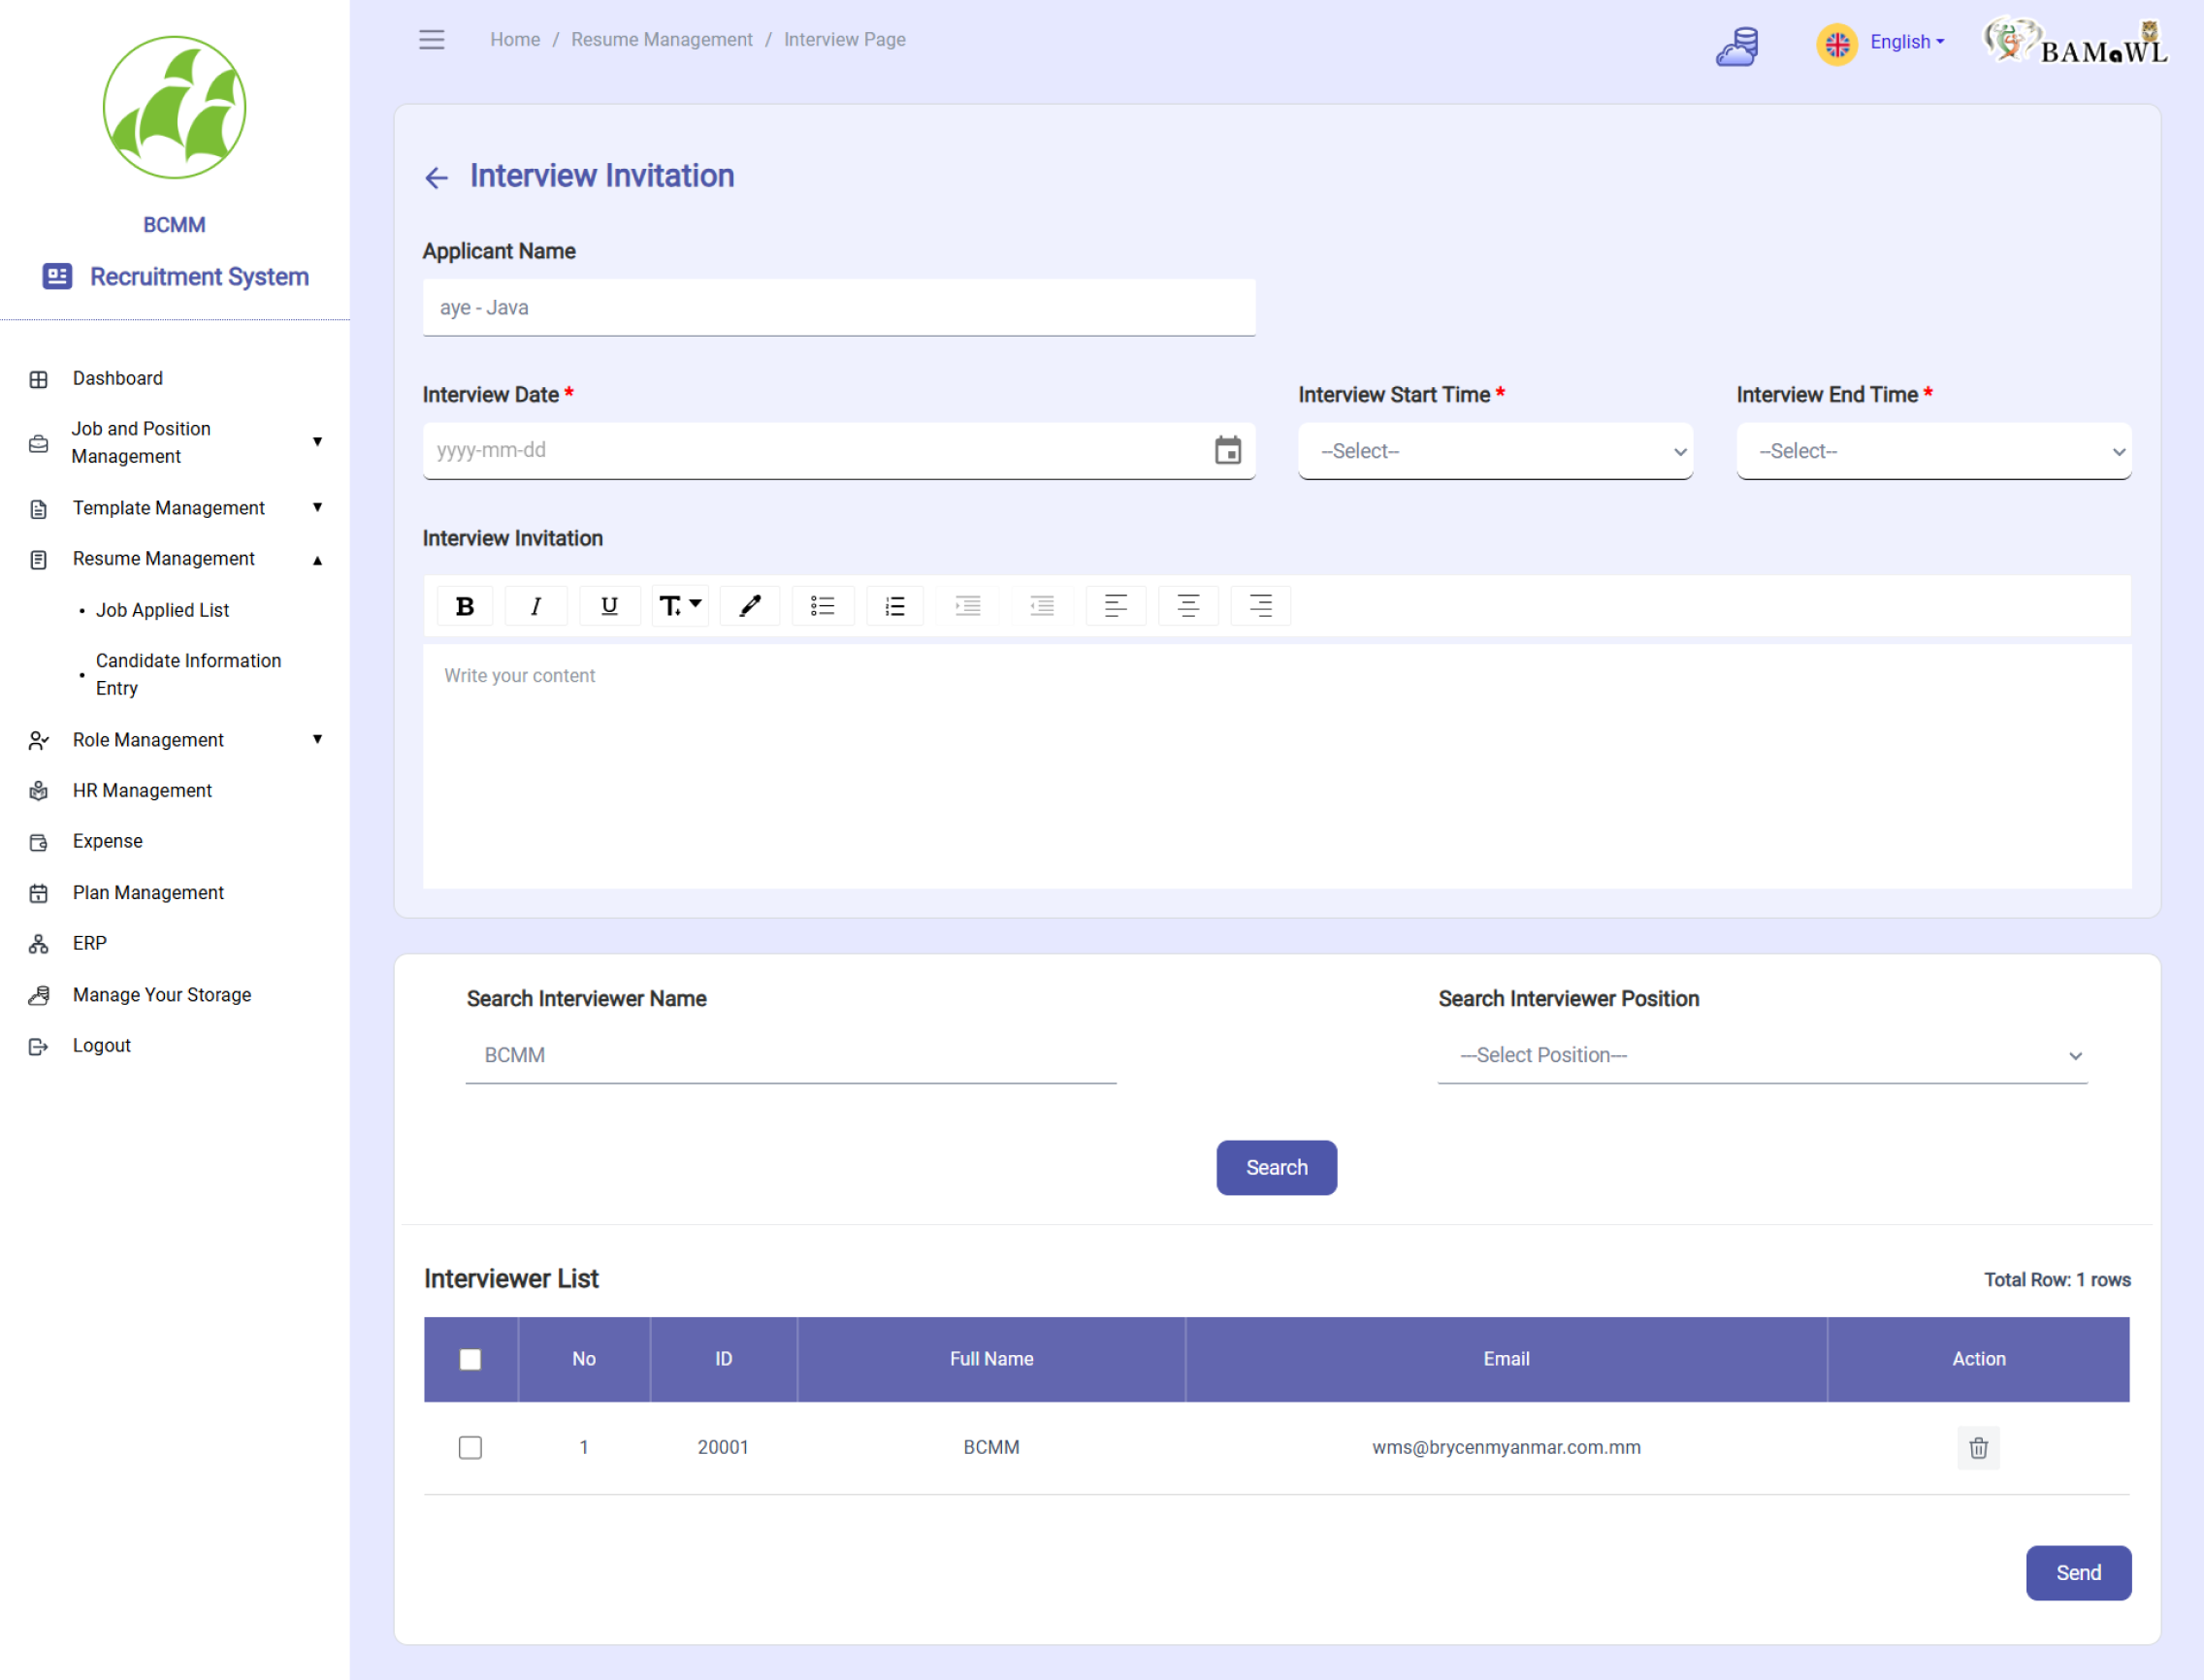
Task: Open Manage Your Storage menu item
Action: (x=162, y=995)
